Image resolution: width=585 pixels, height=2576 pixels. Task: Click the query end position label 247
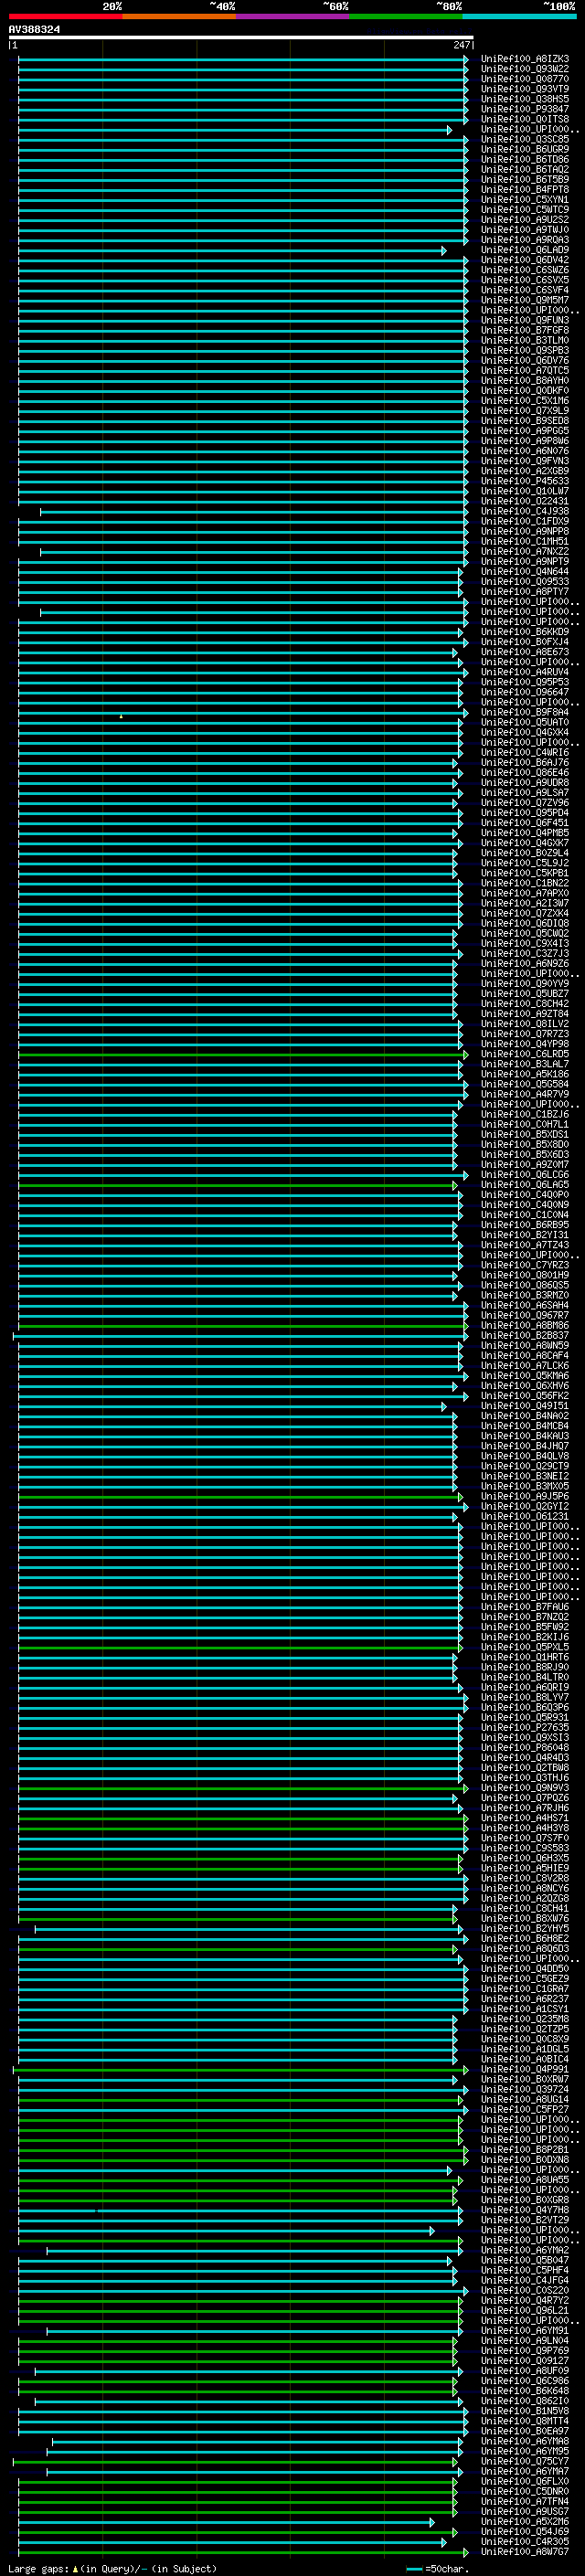pos(462,45)
